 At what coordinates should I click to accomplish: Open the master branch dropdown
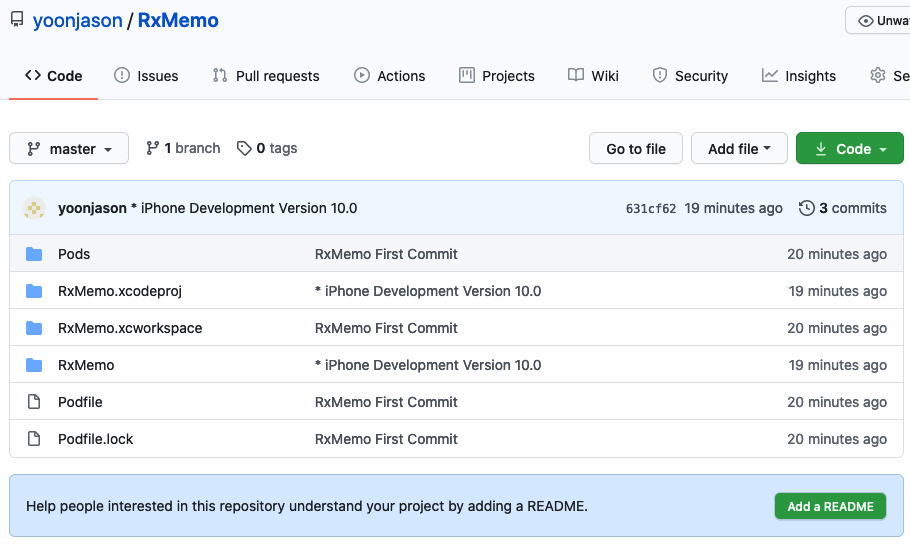tap(69, 149)
